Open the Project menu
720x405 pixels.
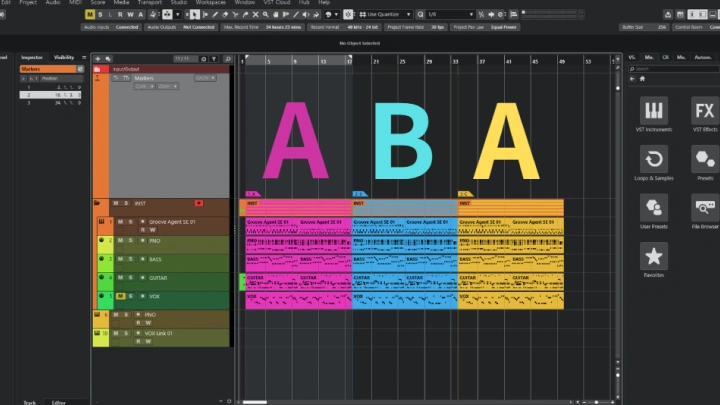28,2
